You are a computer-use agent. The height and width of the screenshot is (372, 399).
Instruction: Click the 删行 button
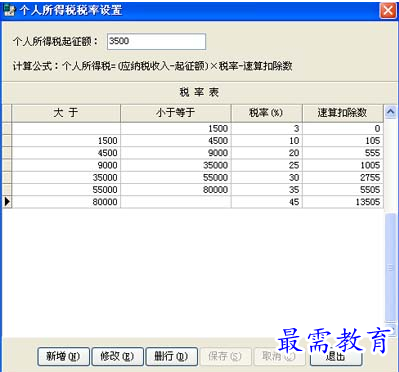point(172,356)
